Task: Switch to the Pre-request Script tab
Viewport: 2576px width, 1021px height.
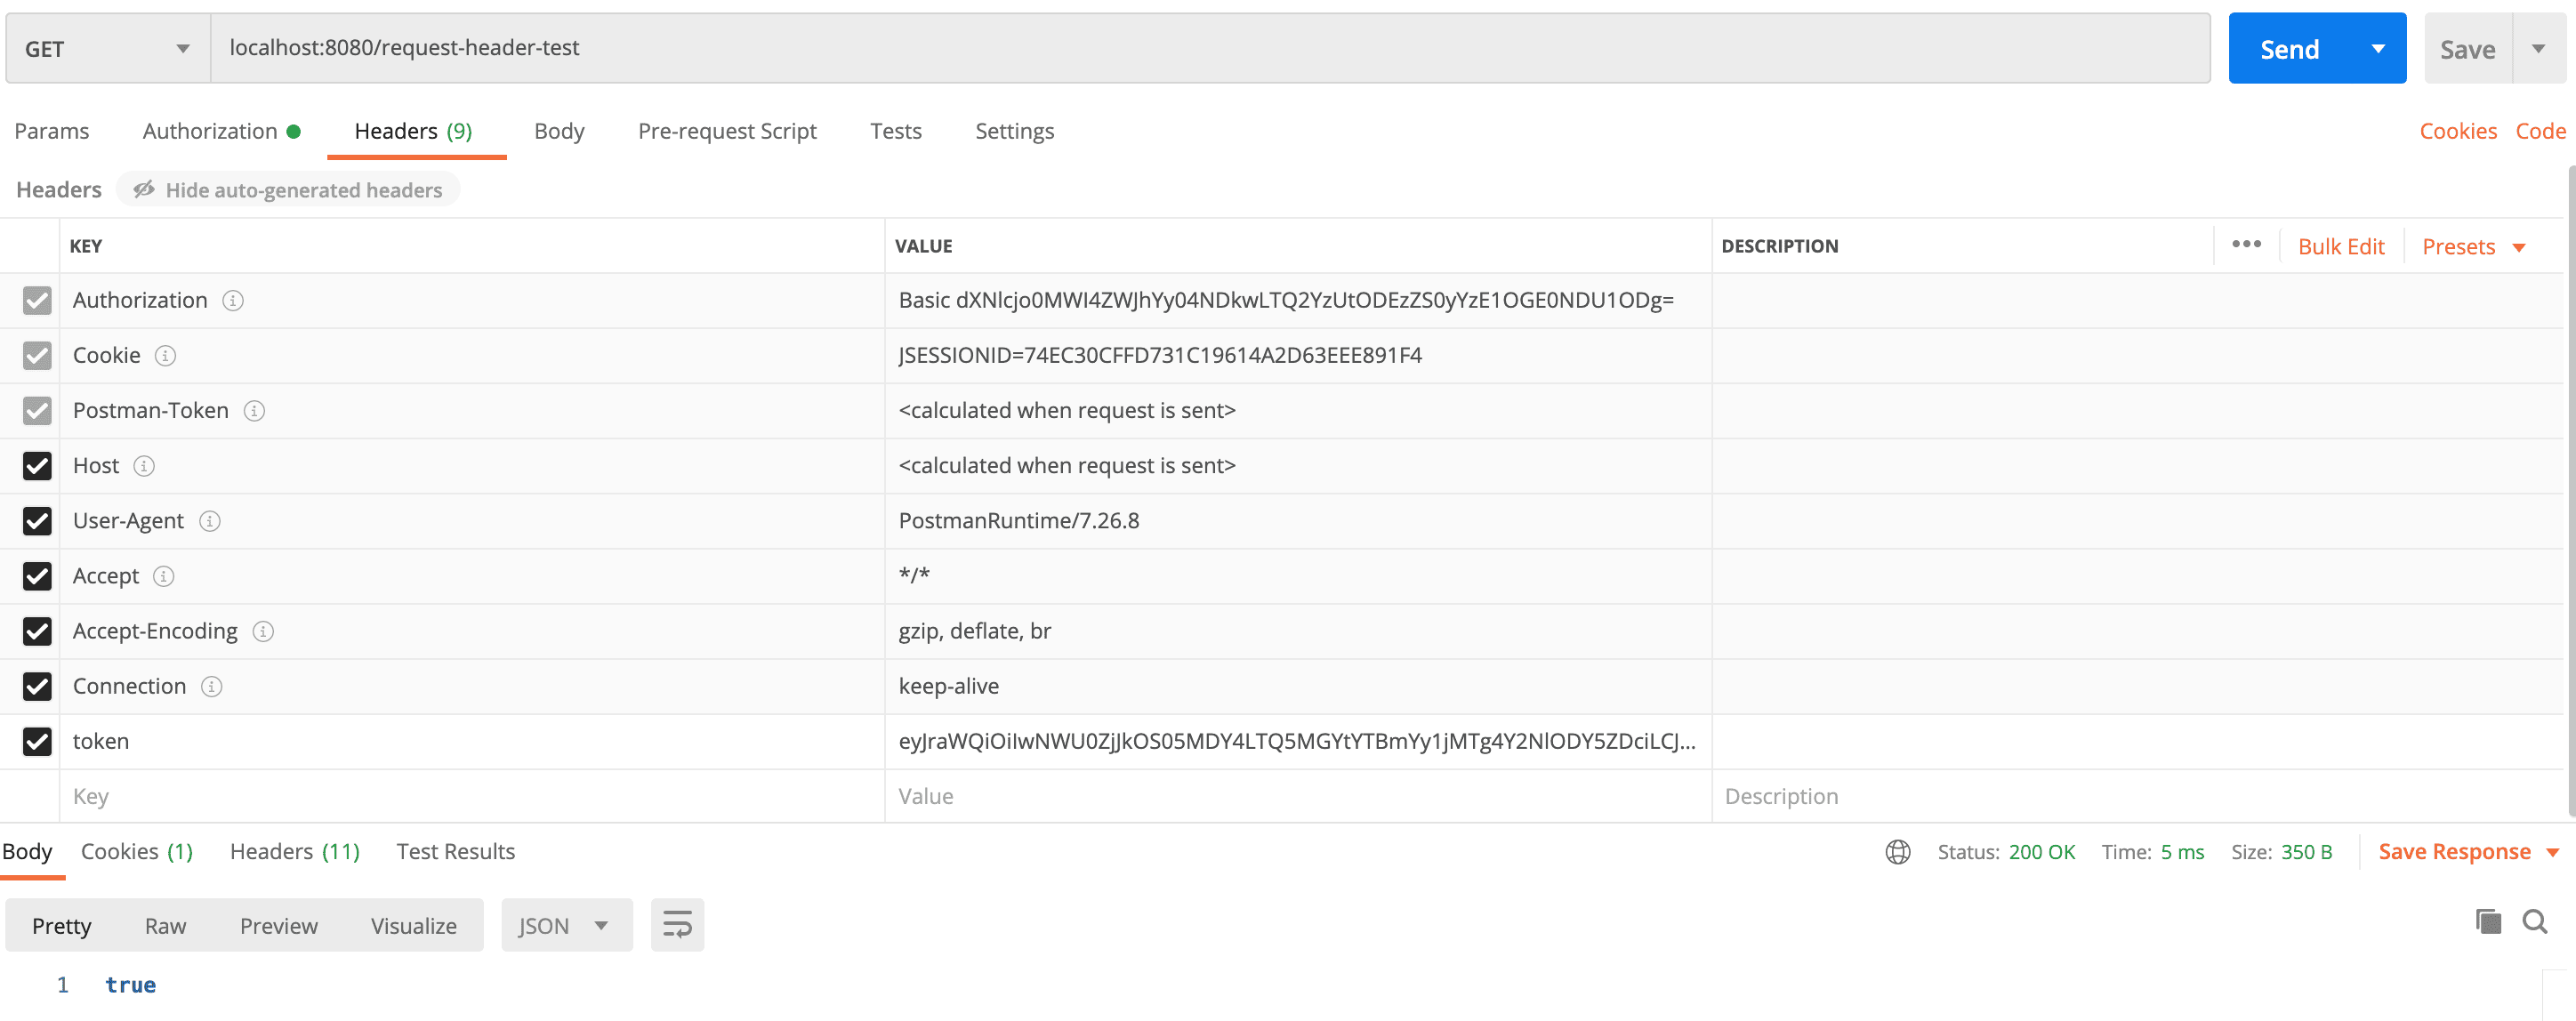Action: [x=727, y=131]
